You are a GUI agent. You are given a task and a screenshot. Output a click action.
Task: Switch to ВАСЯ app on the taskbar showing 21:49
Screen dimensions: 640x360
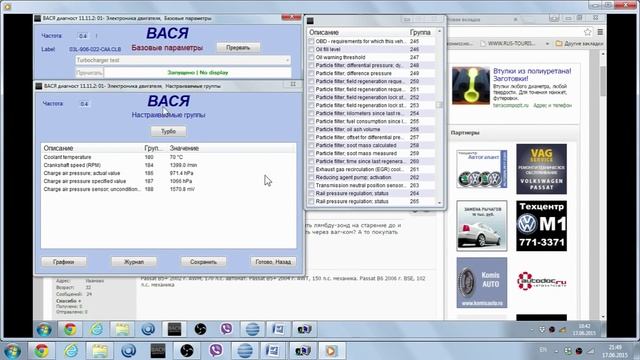click(x=158, y=351)
